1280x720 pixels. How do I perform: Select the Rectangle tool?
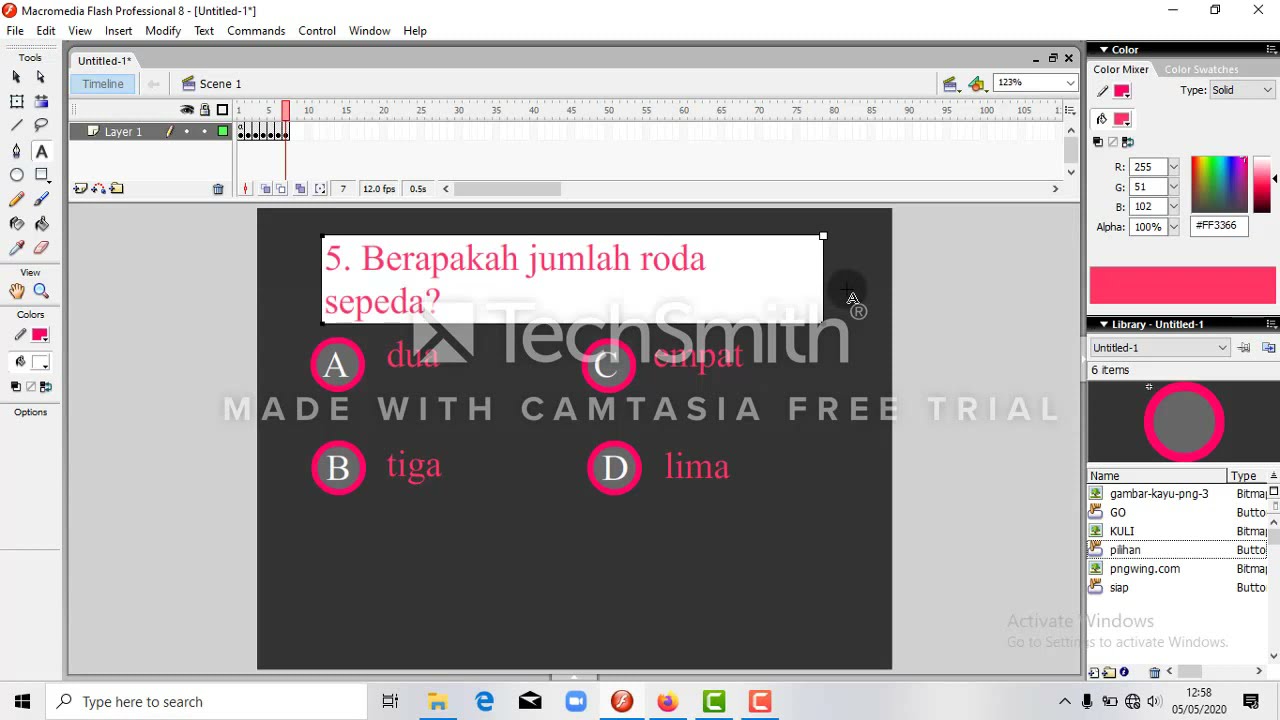pos(41,175)
